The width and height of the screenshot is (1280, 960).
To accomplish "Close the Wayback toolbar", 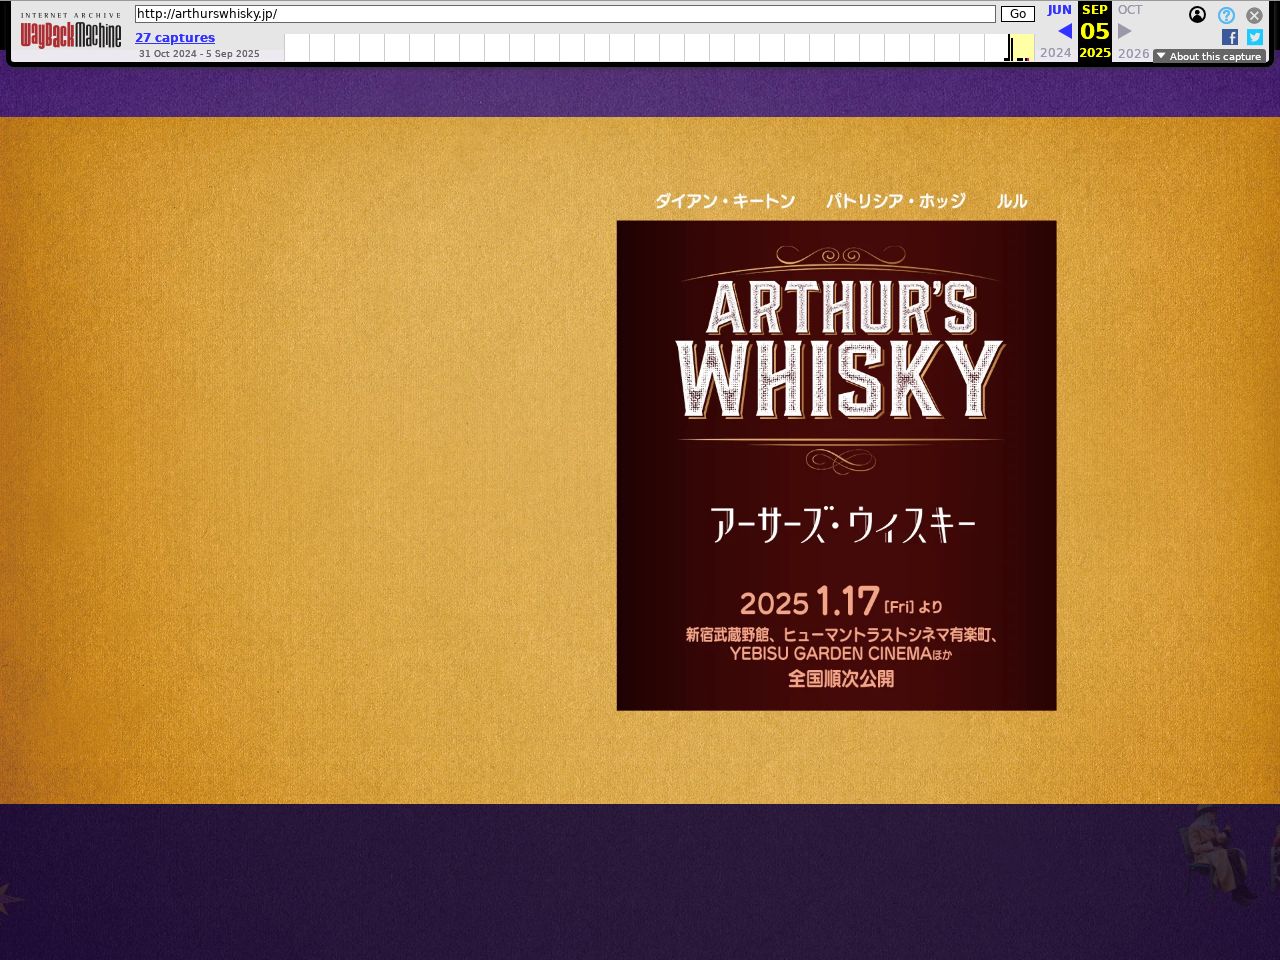I will coord(1254,15).
